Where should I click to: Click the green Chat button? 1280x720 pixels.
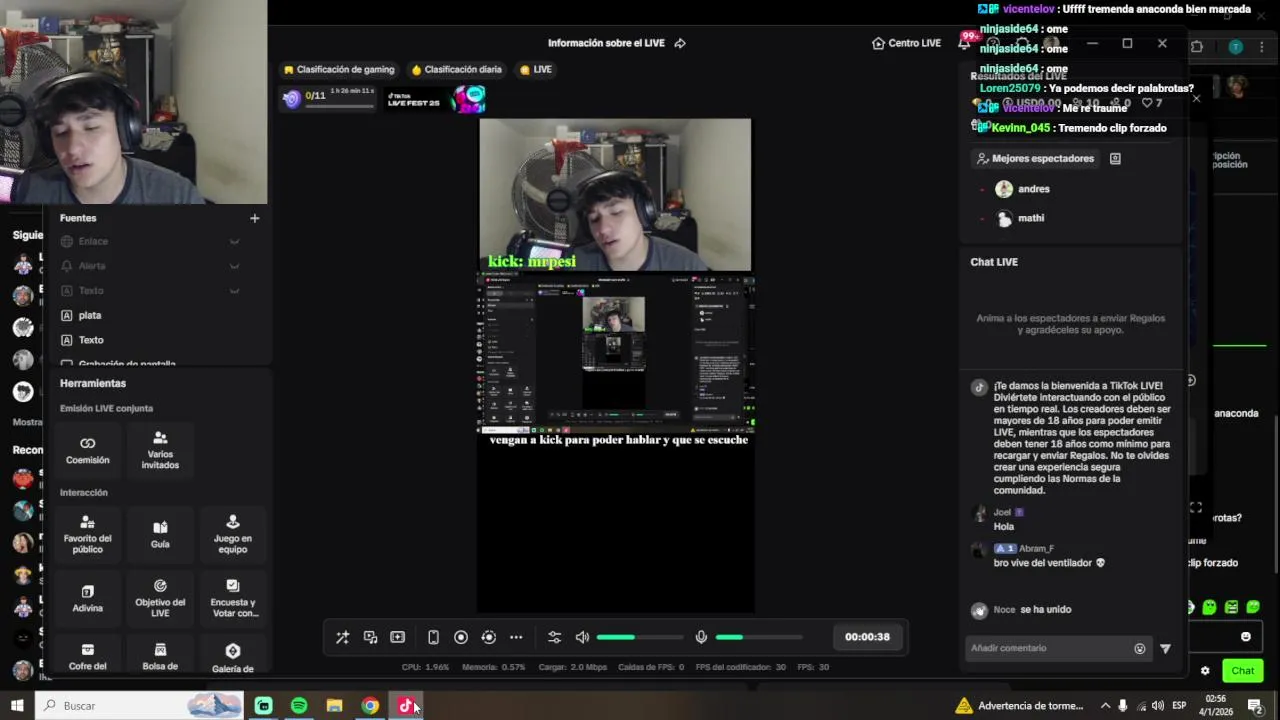click(x=1242, y=671)
